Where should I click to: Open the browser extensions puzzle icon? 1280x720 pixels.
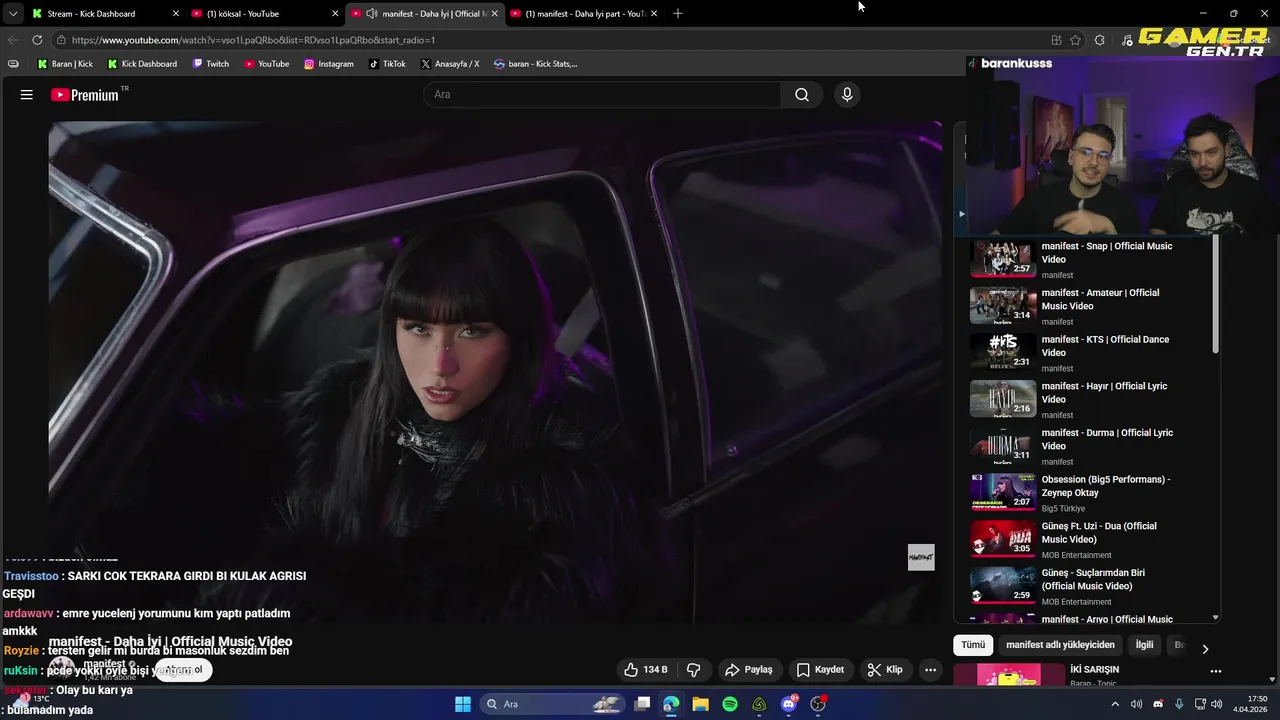point(1100,40)
